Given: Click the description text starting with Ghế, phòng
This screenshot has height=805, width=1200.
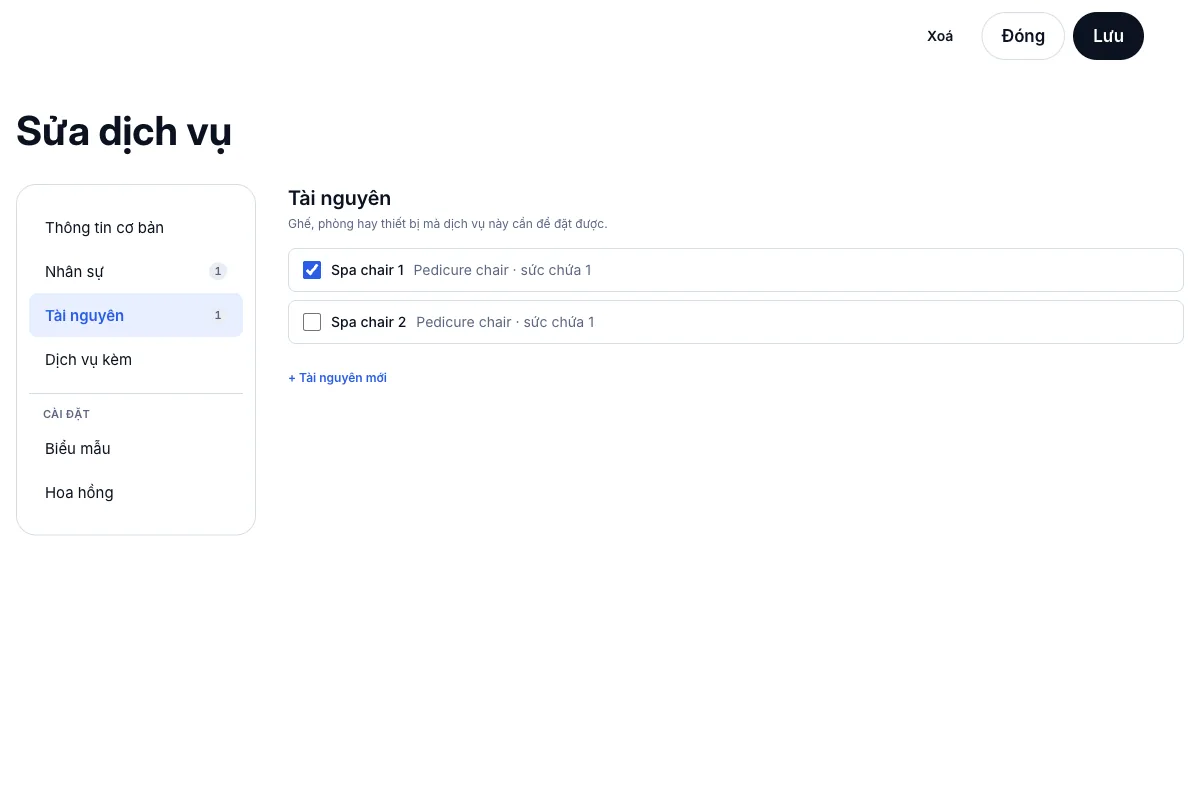Looking at the screenshot, I should click(x=448, y=224).
